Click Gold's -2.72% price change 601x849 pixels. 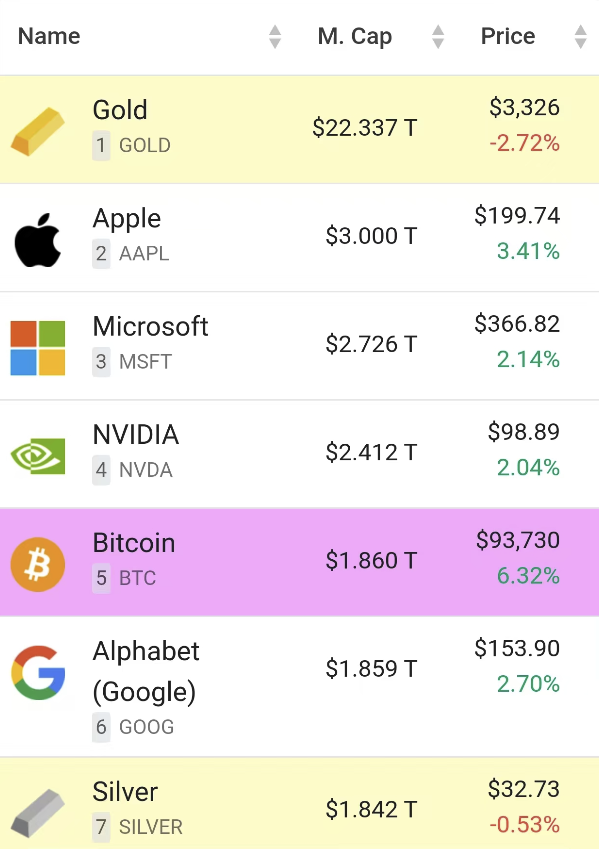(x=524, y=143)
